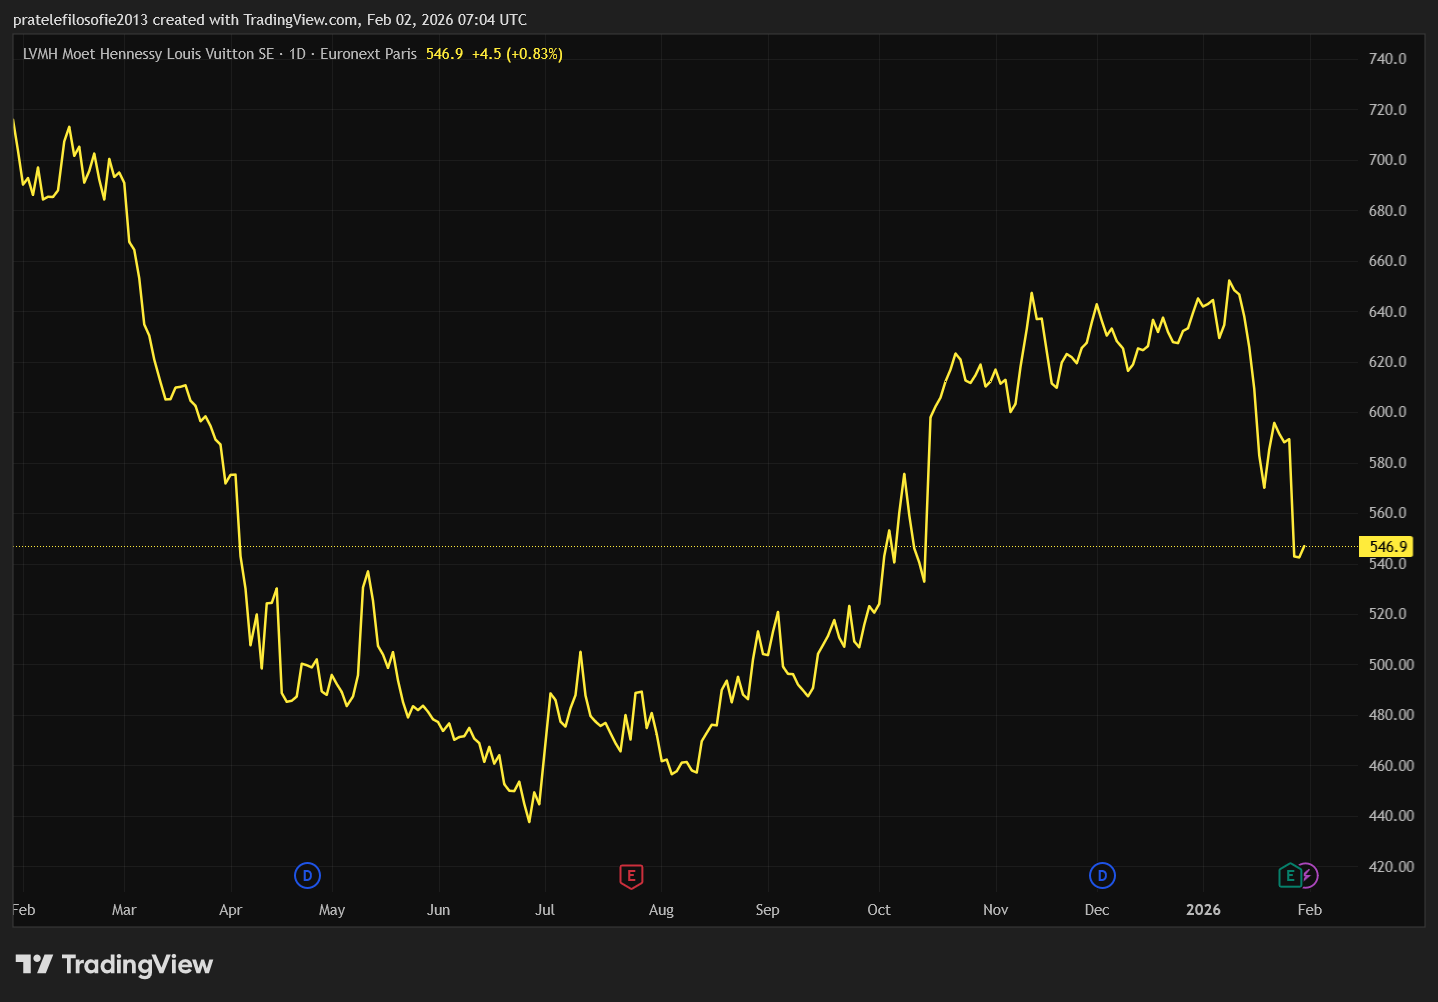
Task: Click the 1D interval label in the legend
Action: (297, 54)
